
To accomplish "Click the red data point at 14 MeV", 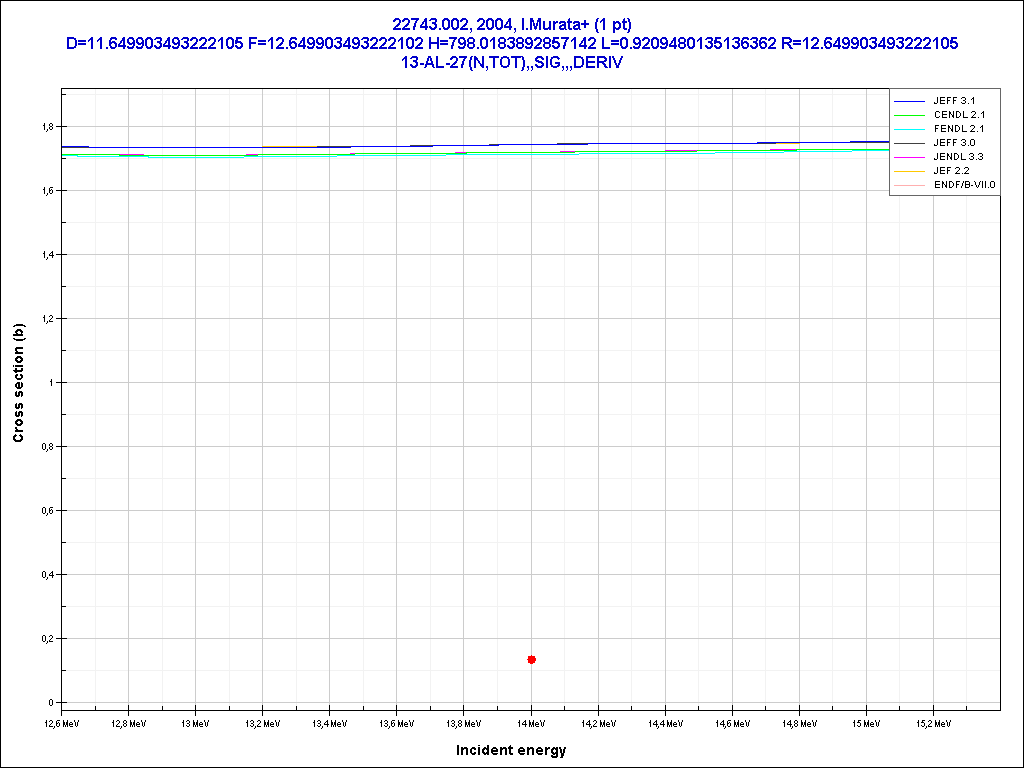I will pyautogui.click(x=531, y=659).
